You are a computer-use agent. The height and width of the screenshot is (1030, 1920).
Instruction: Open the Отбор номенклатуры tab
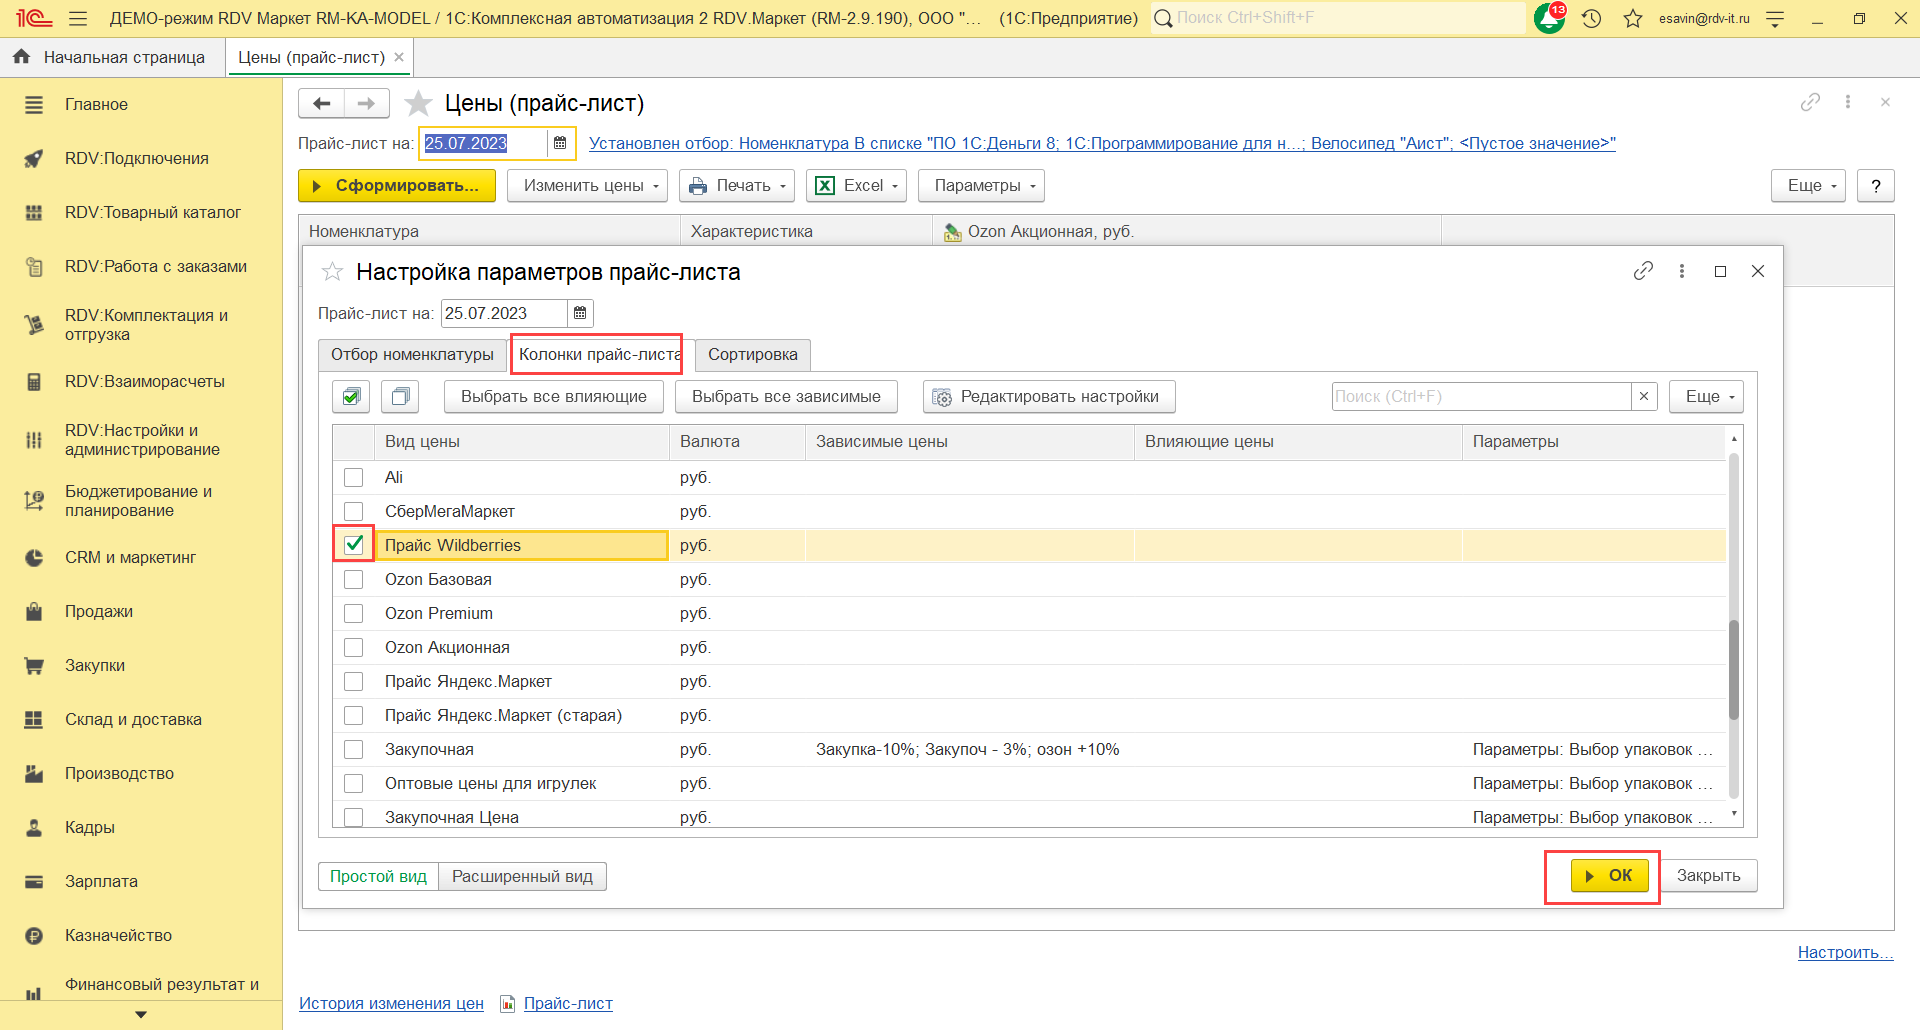coord(412,355)
